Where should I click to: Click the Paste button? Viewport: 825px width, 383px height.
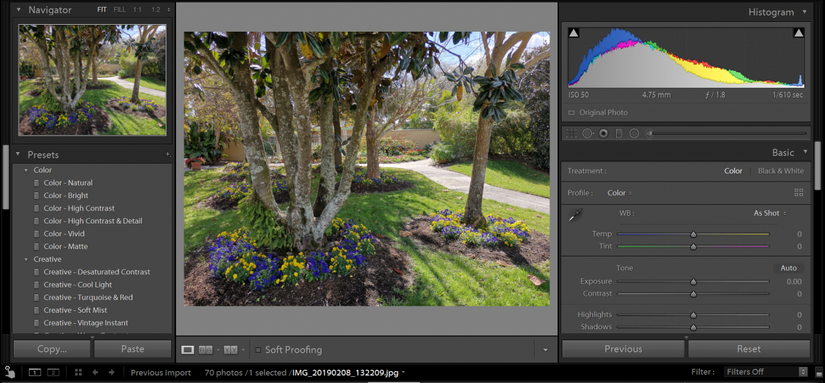133,349
